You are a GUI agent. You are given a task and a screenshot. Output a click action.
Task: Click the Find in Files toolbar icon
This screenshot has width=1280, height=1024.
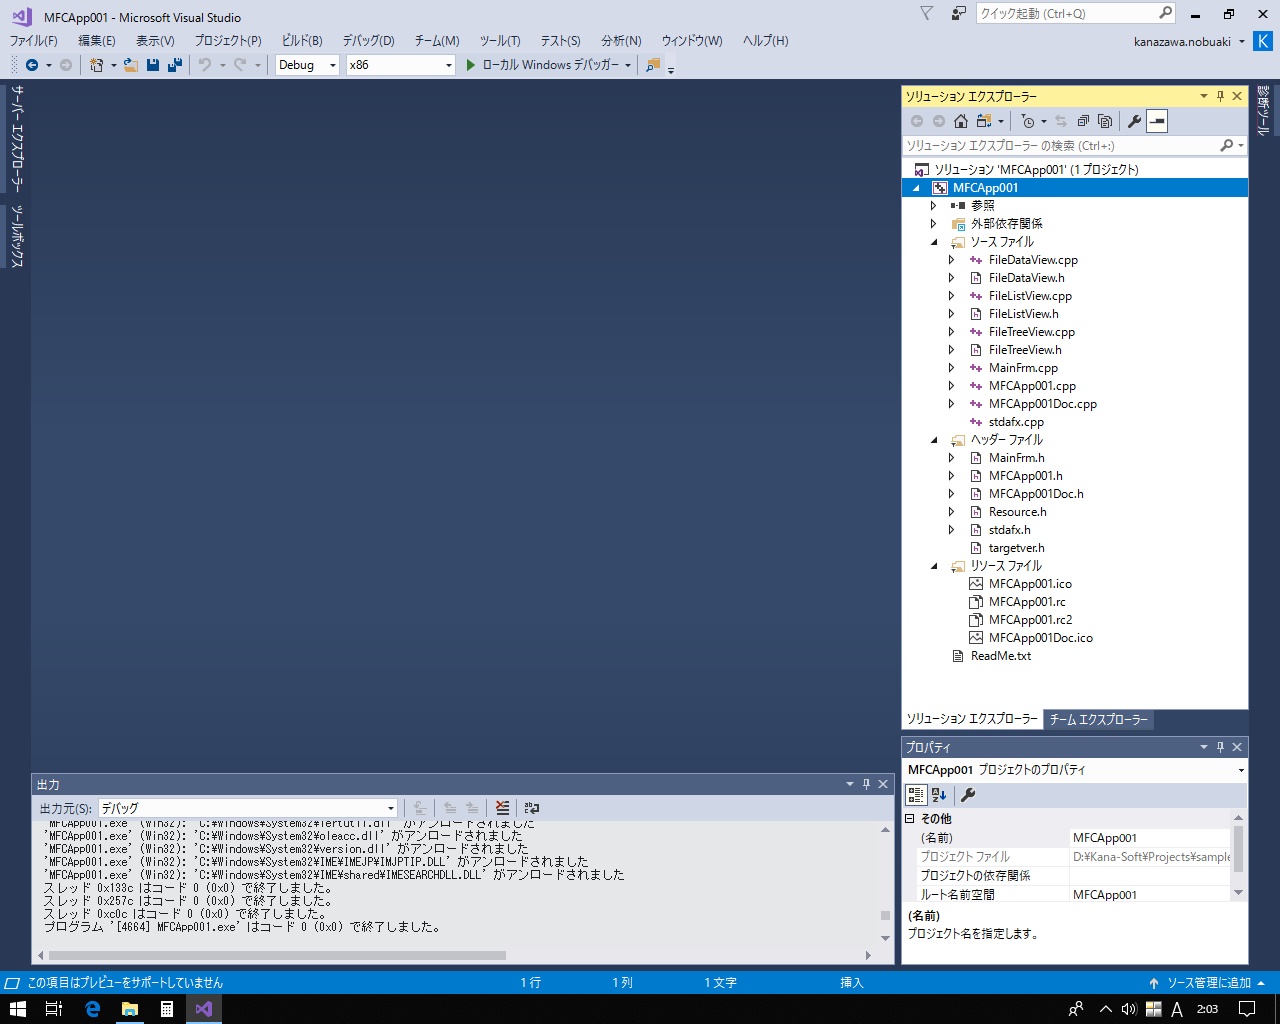pyautogui.click(x=653, y=65)
